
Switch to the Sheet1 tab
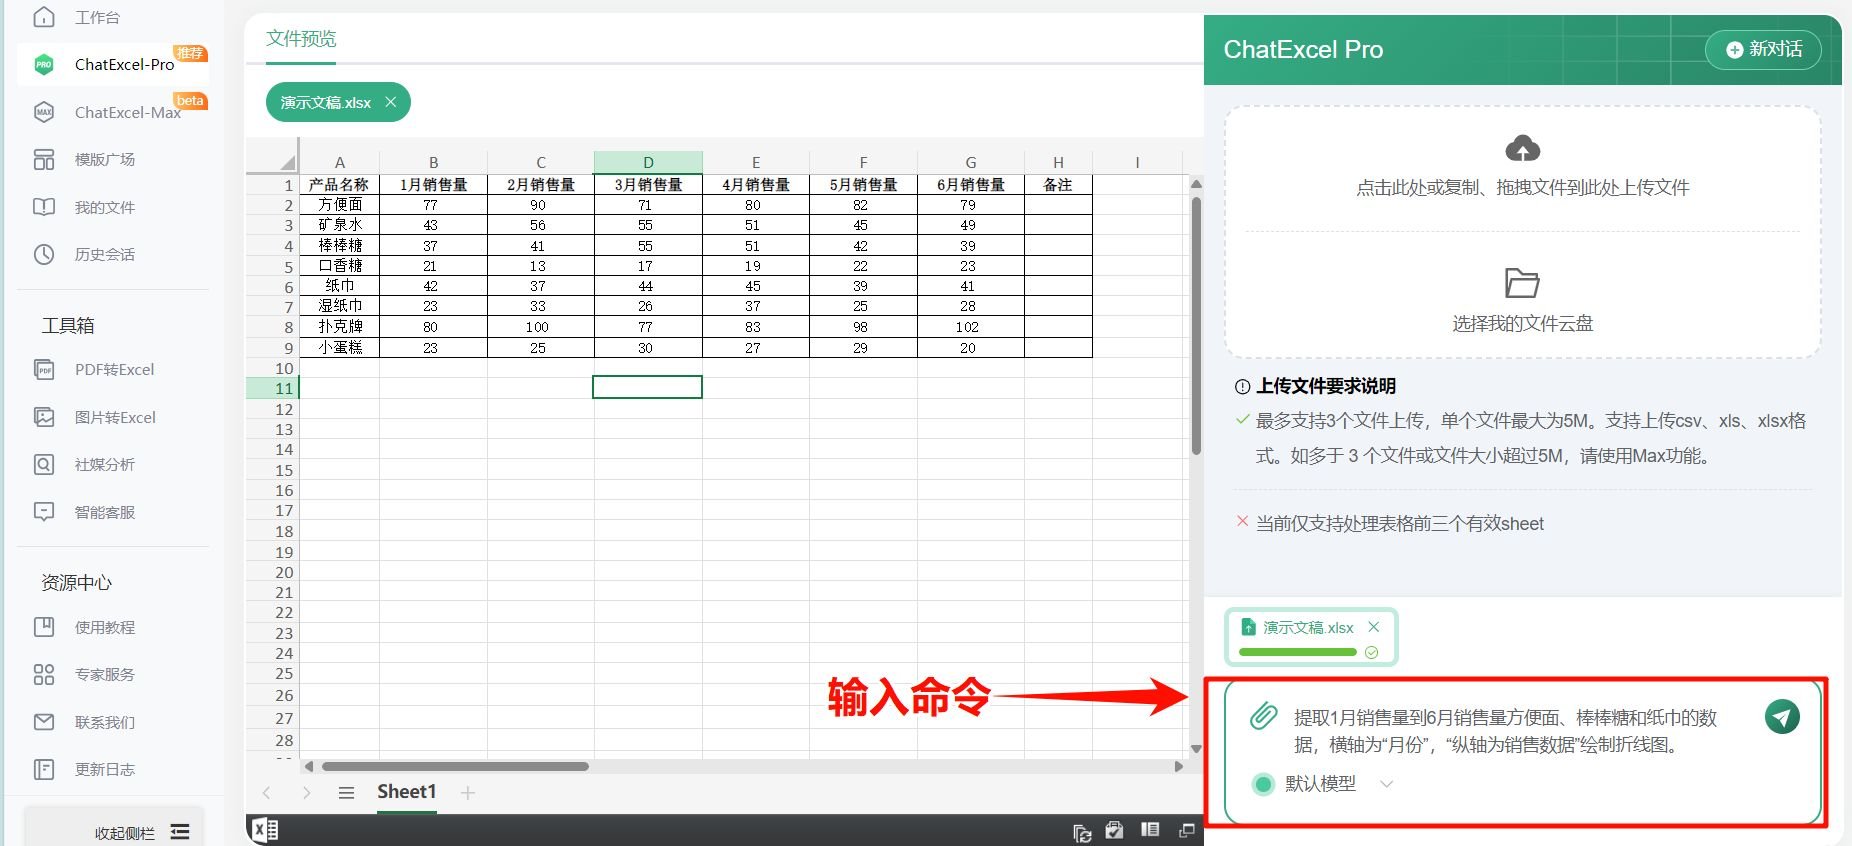coord(406,792)
